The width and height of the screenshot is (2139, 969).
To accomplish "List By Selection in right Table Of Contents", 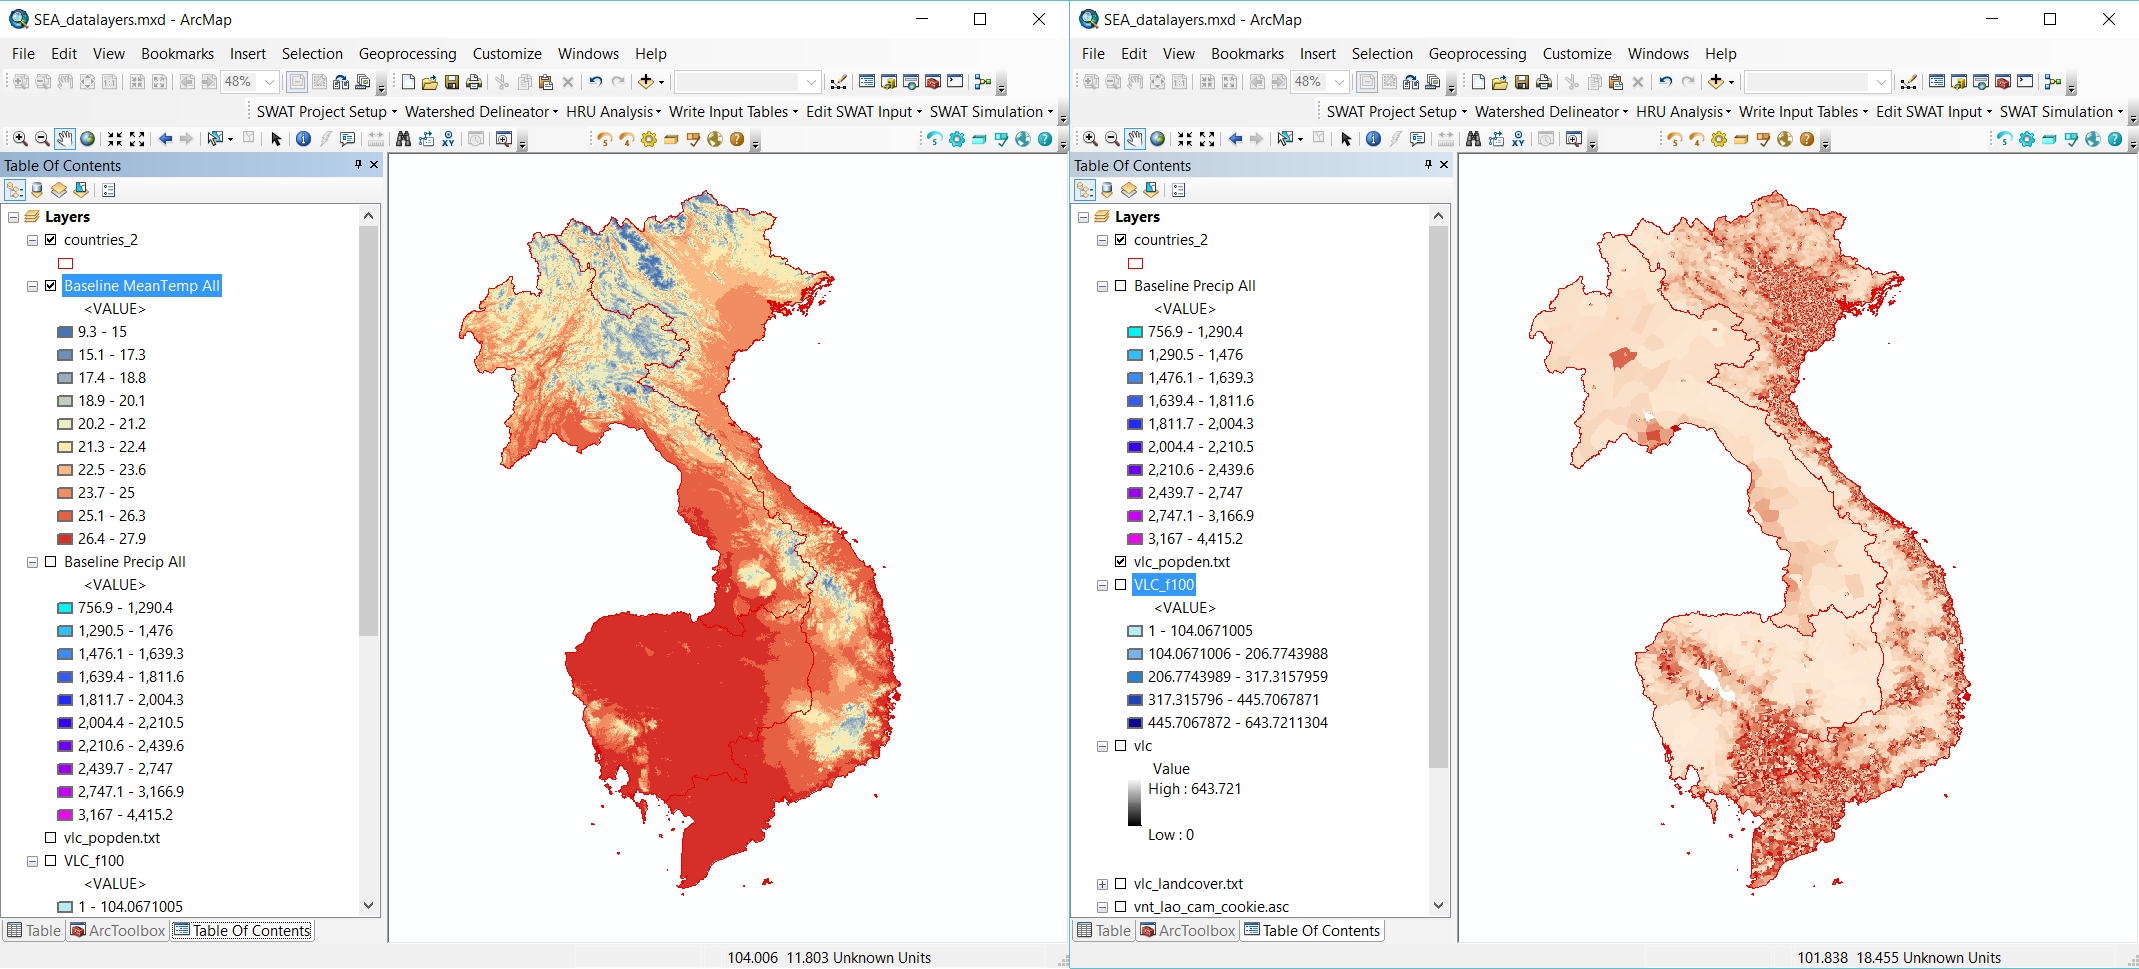I will (1151, 190).
